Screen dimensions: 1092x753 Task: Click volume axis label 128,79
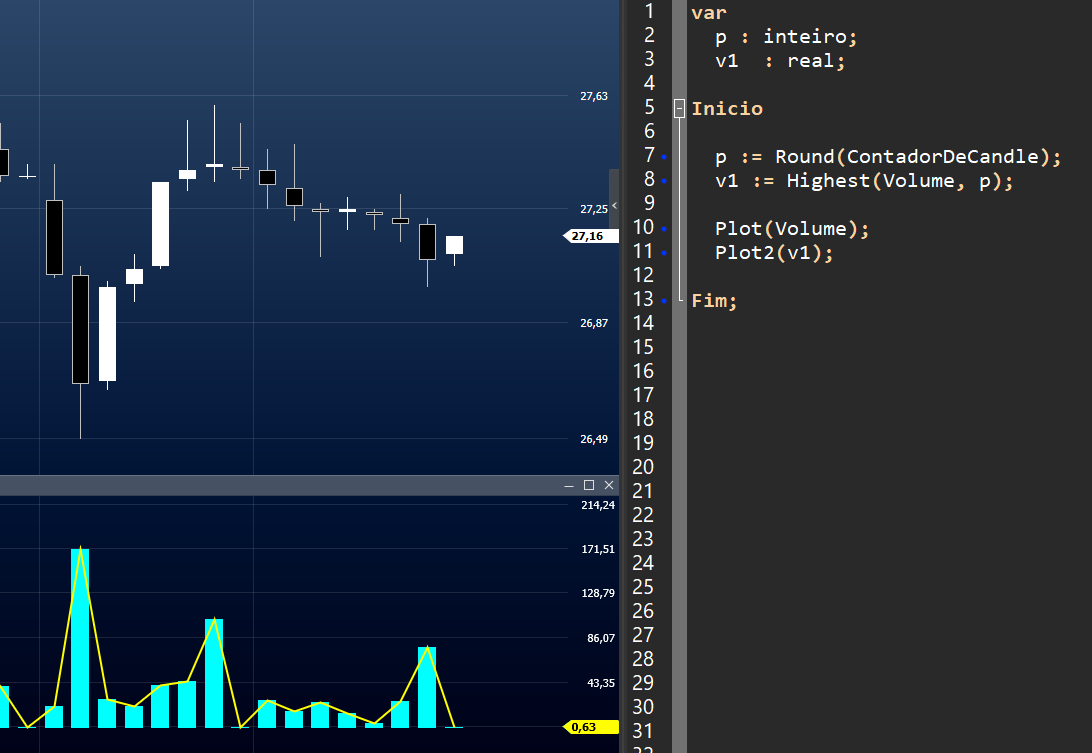coord(598,593)
